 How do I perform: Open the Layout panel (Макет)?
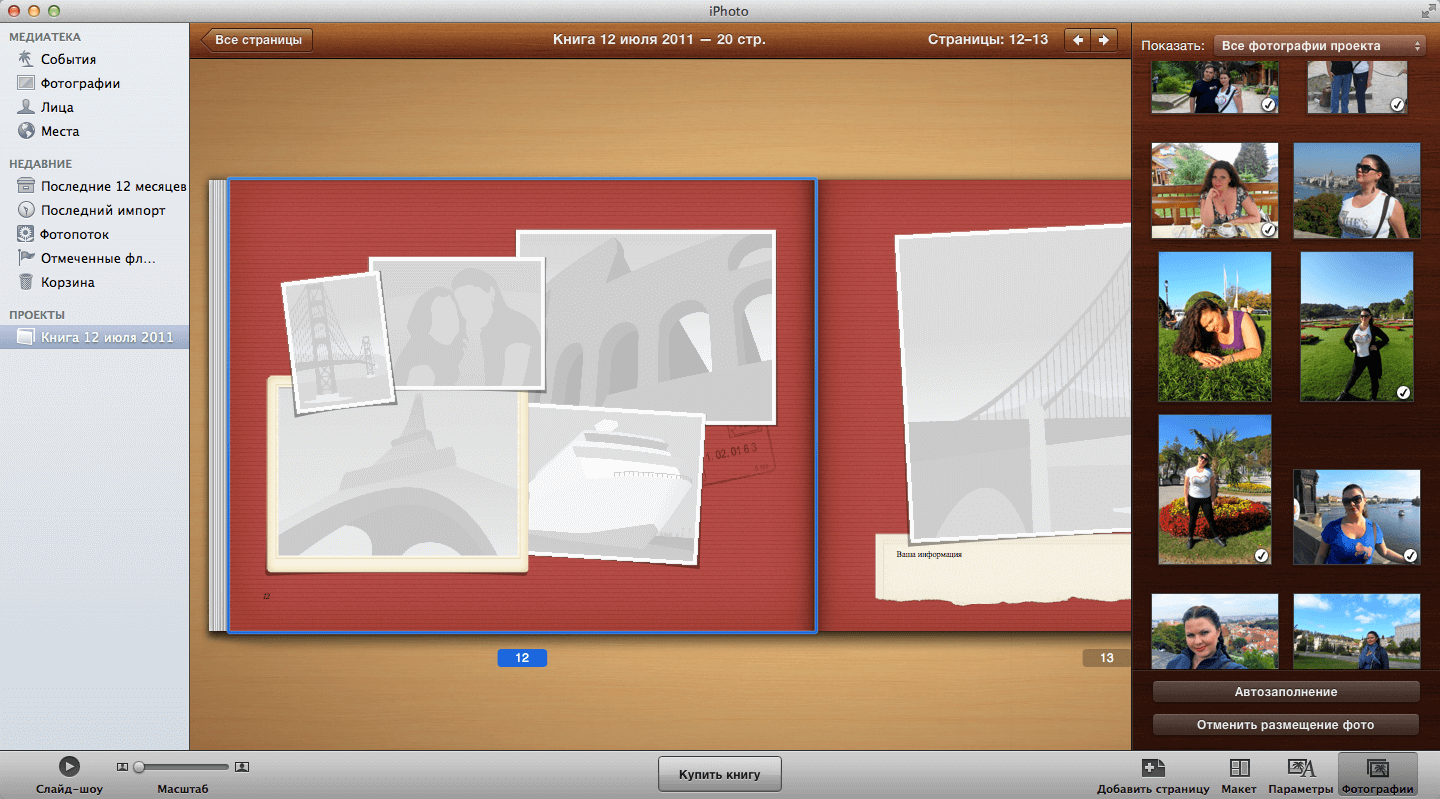[x=1239, y=768]
